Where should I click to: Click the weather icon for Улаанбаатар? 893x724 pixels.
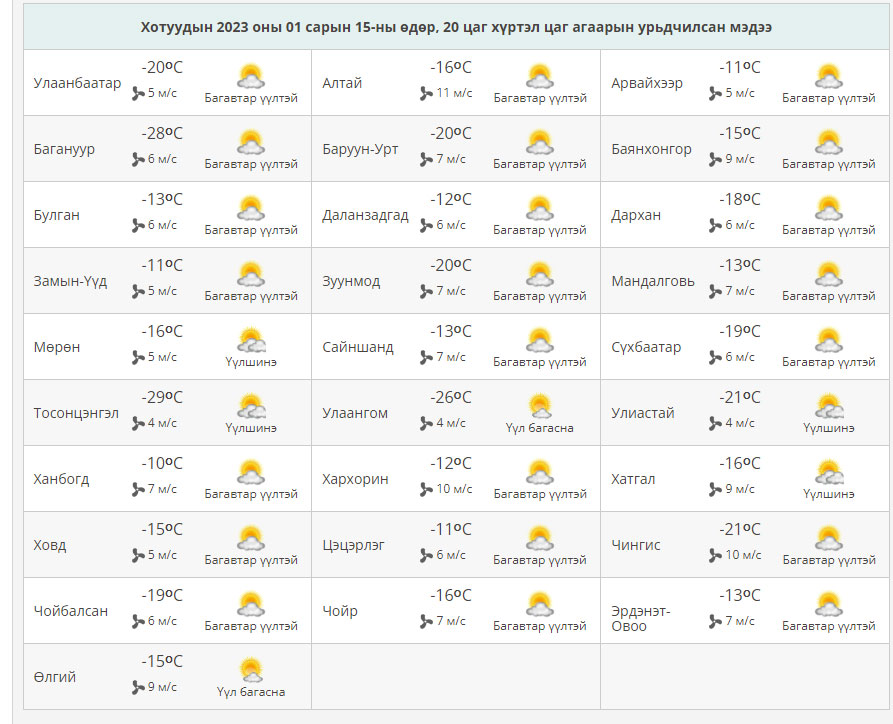click(x=250, y=76)
